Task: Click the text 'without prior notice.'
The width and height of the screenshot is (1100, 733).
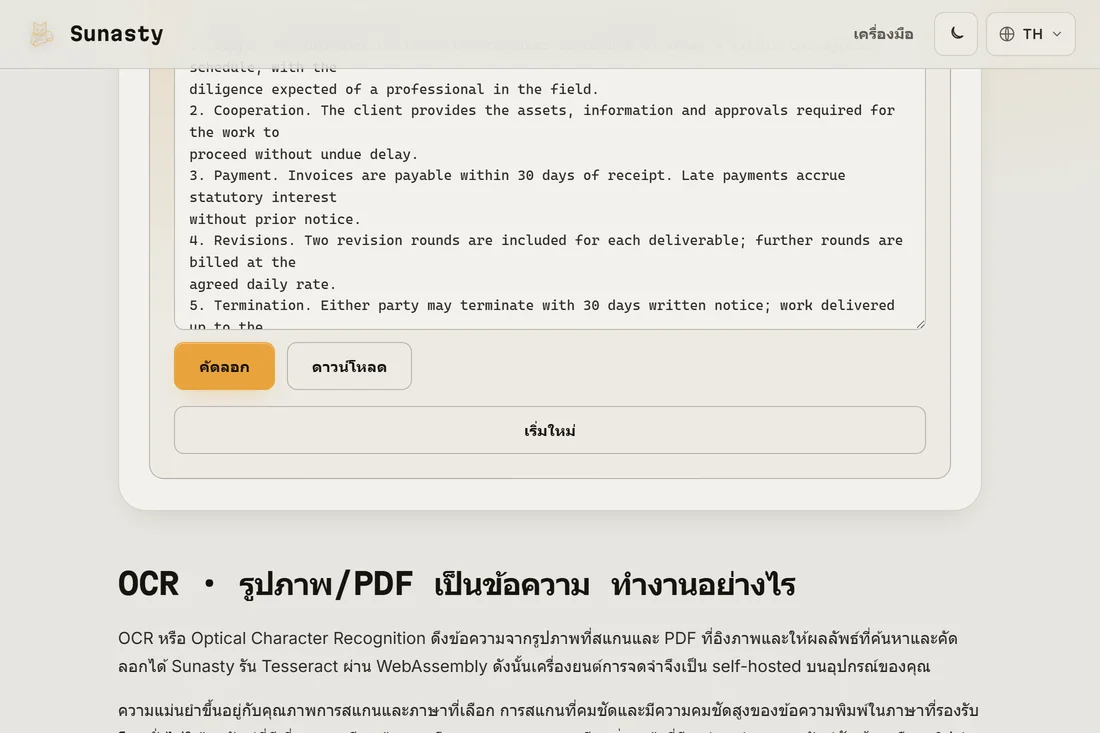Action: pos(275,219)
